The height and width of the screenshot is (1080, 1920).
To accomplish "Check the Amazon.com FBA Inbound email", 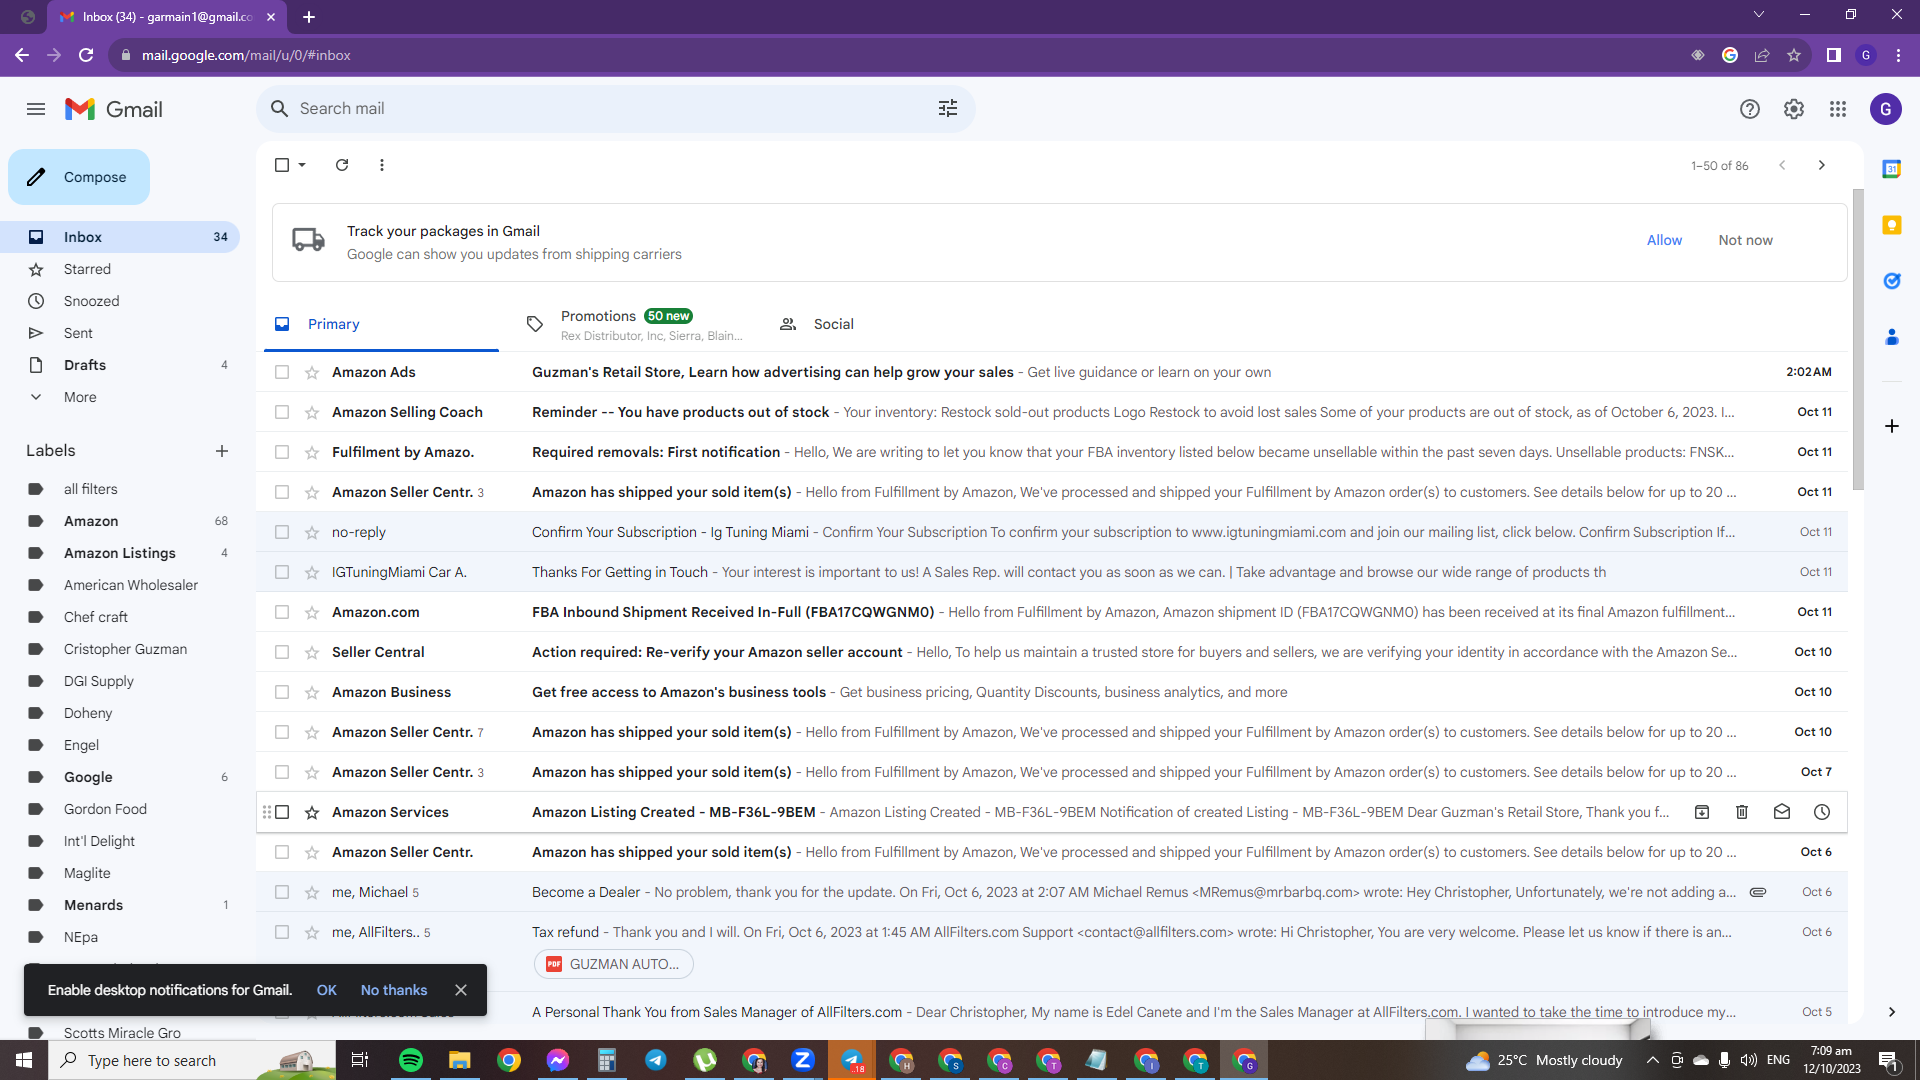I will point(282,612).
